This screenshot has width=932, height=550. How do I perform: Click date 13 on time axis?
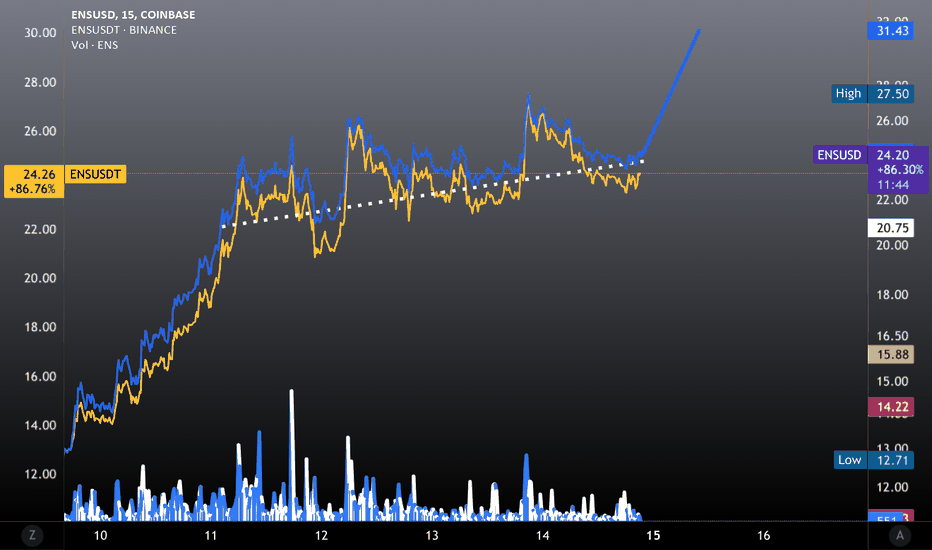coord(432,536)
